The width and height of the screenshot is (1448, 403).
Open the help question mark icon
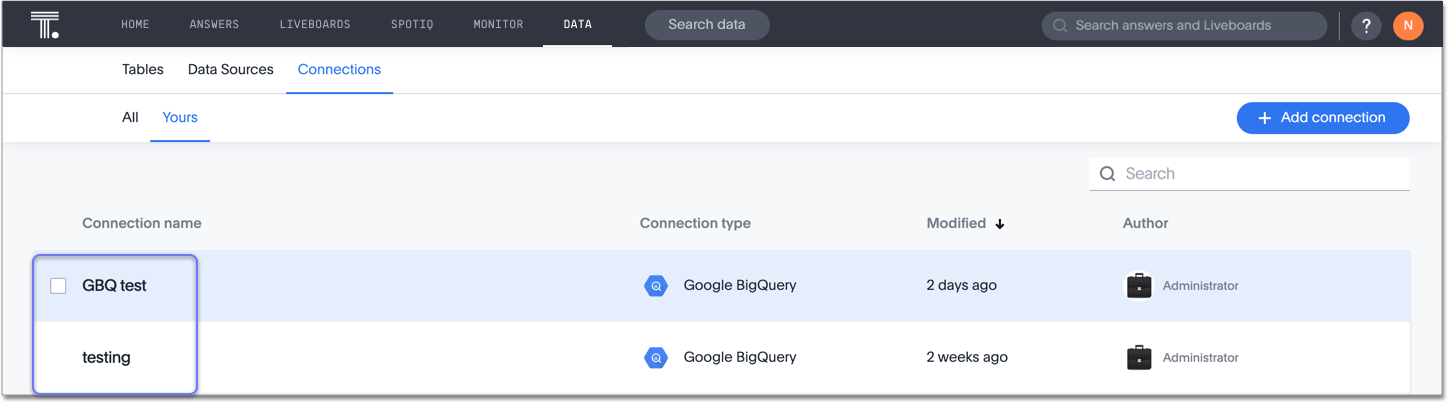click(x=1366, y=26)
